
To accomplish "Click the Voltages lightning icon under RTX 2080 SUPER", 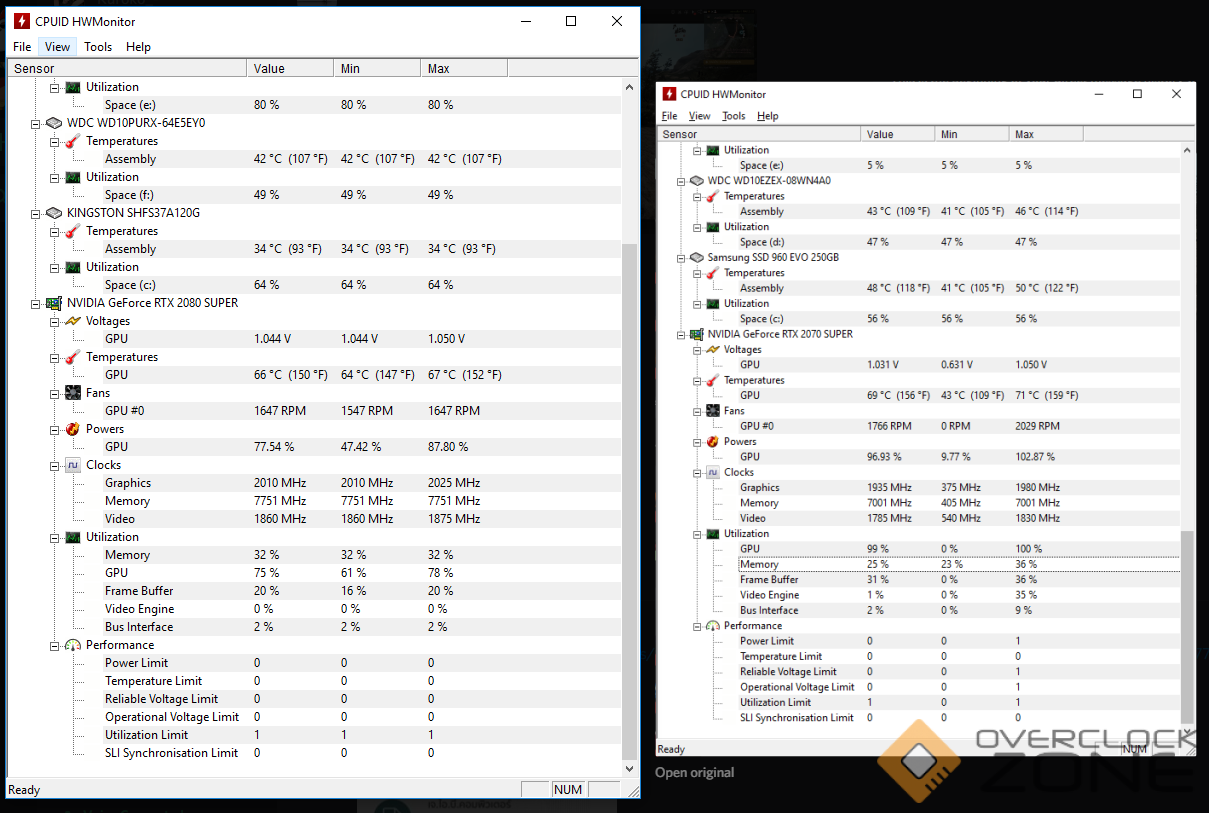I will click(x=73, y=321).
